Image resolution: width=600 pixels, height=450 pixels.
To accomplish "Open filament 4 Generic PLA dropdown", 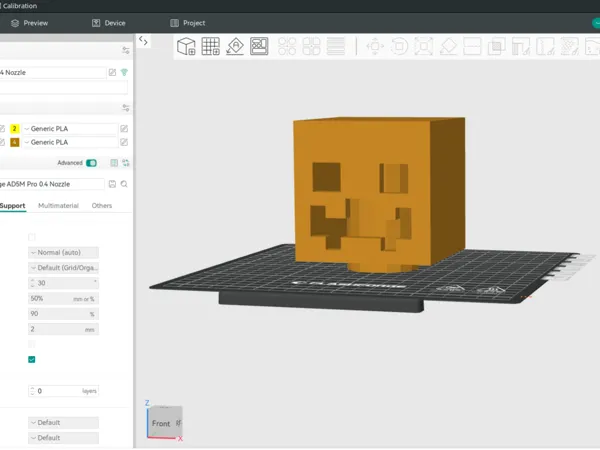I will click(70, 142).
